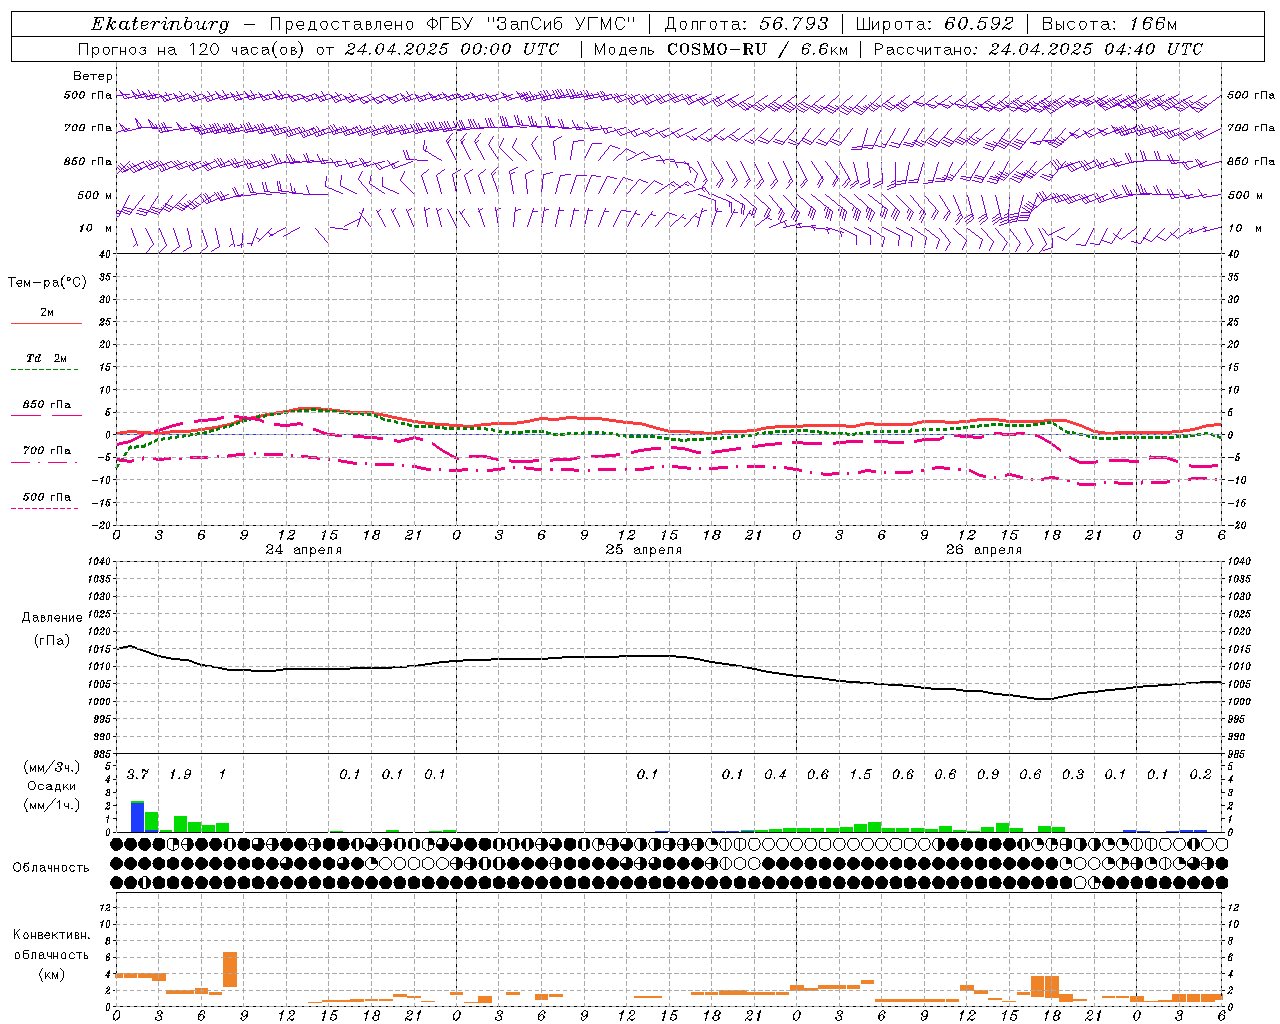Click the '(км)' unit under convective cloudiness
Screen dimensions: 1280x1024
pos(51,974)
